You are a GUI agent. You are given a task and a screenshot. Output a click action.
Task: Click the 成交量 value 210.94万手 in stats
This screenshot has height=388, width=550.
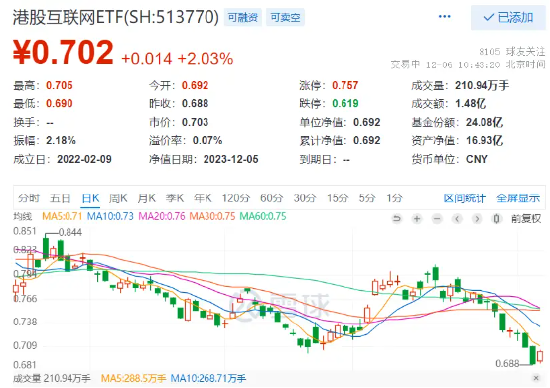point(482,85)
